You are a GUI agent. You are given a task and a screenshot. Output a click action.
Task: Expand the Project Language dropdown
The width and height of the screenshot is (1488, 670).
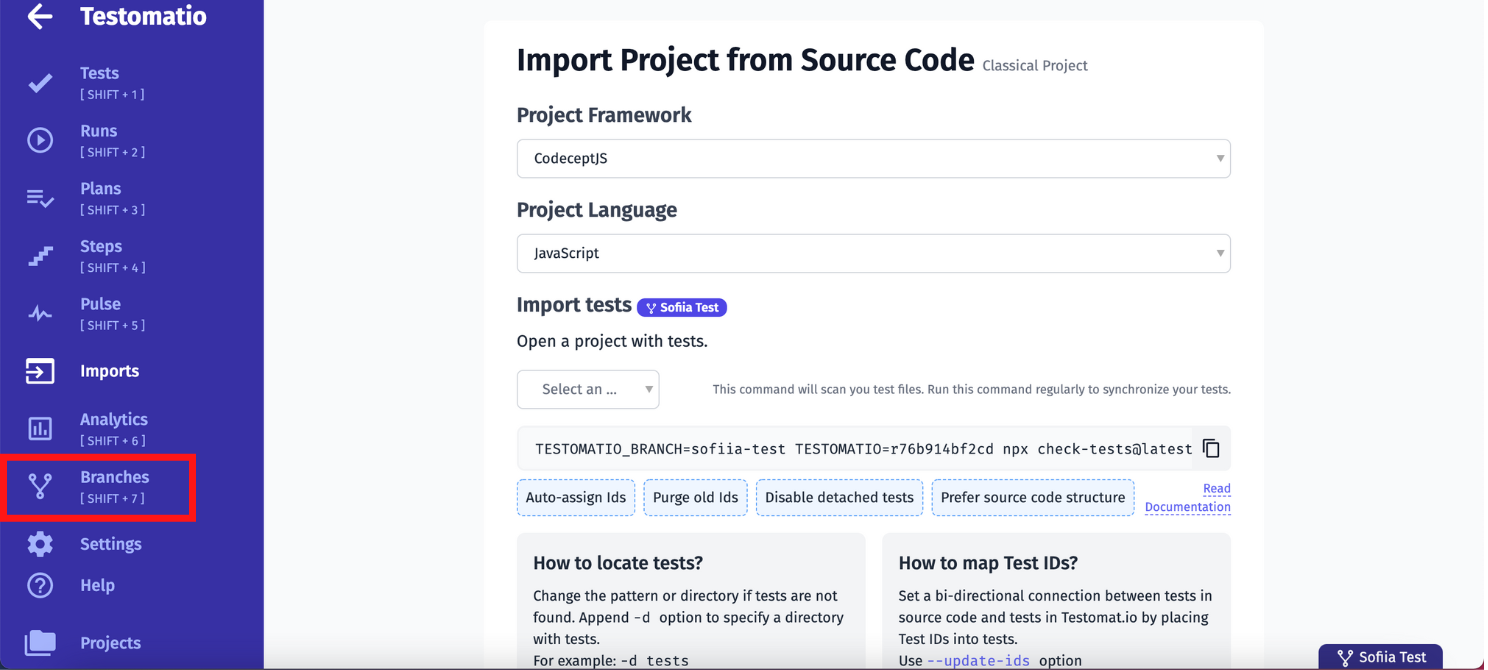[872, 253]
